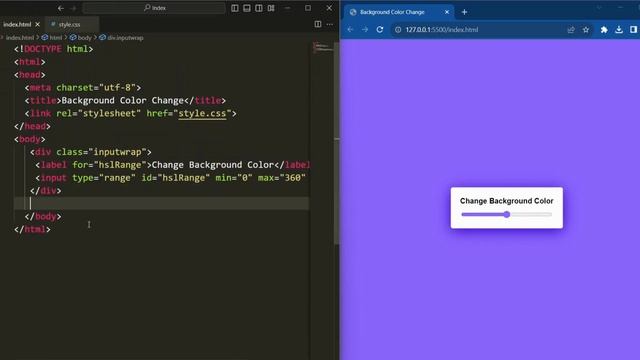640x360 pixels.
Task: Click the input type="range" code line
Action: [x=170, y=178]
